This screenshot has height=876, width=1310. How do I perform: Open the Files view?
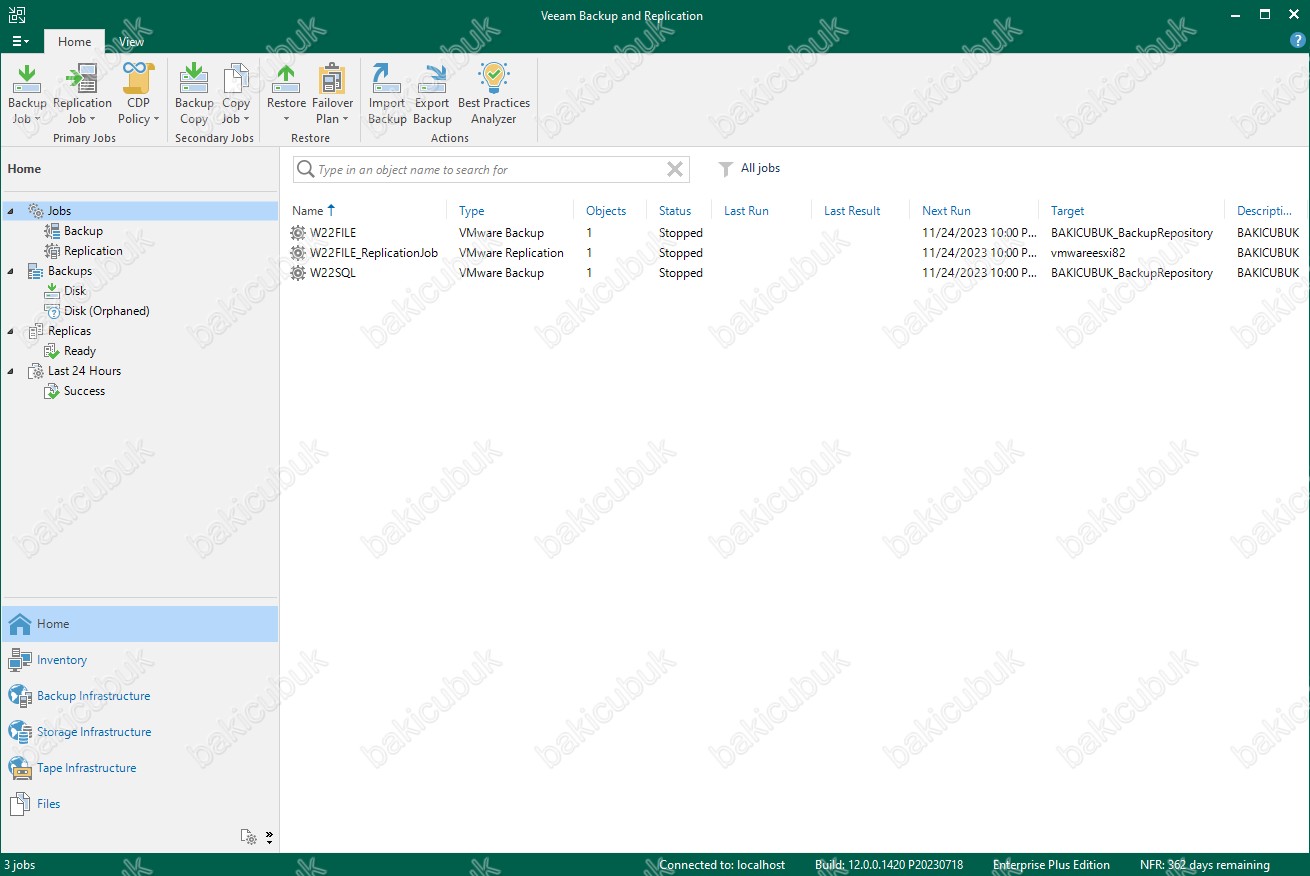139,804
